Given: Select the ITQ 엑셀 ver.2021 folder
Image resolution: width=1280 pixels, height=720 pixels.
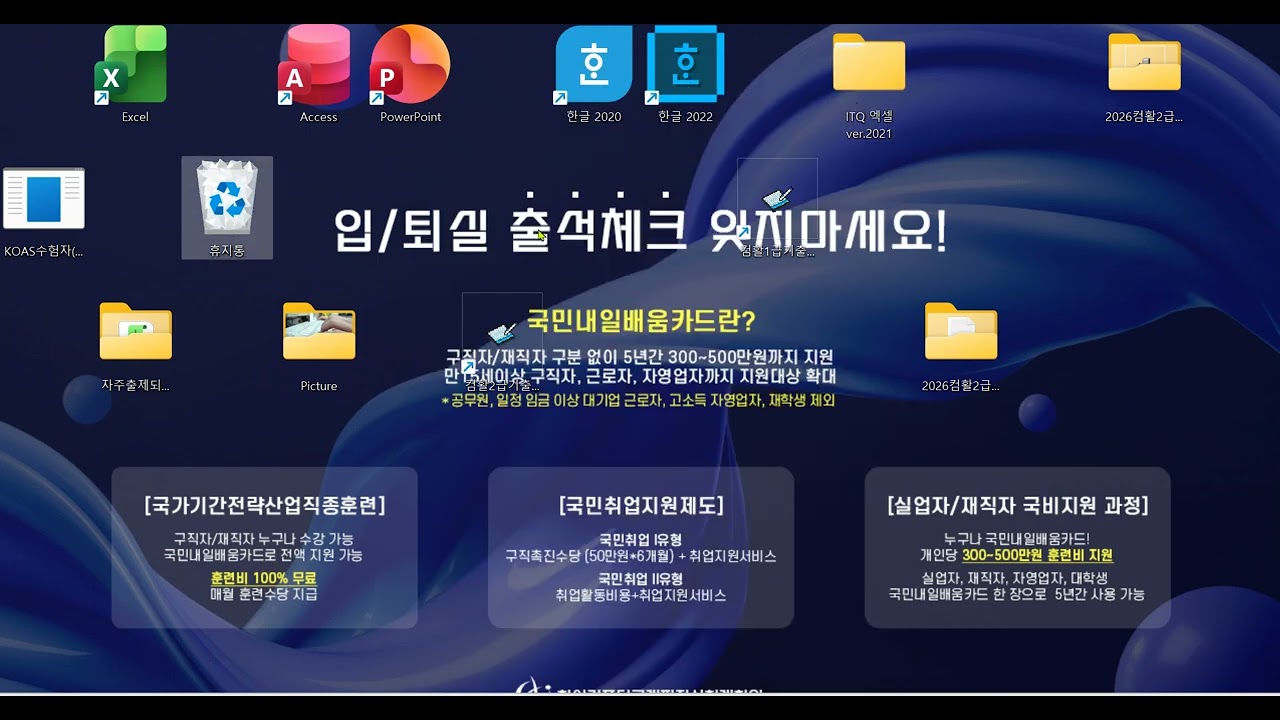Looking at the screenshot, I should (869, 64).
